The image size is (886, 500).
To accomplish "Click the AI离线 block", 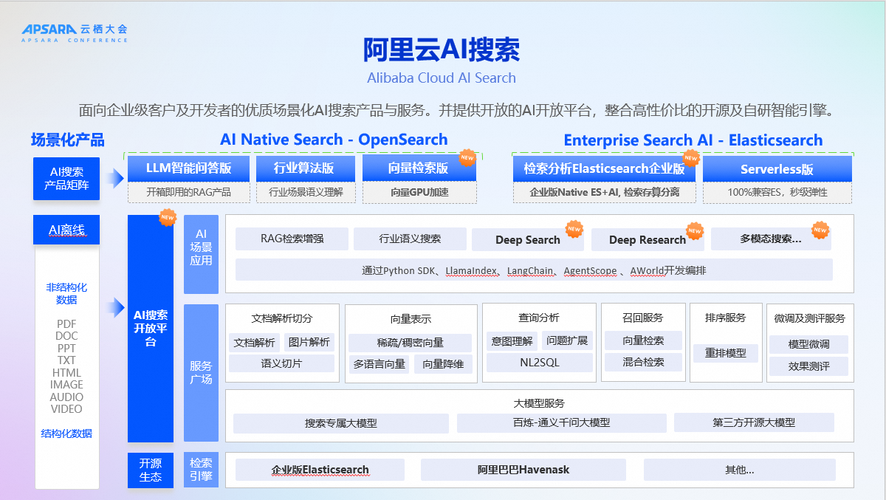I will coord(66,230).
